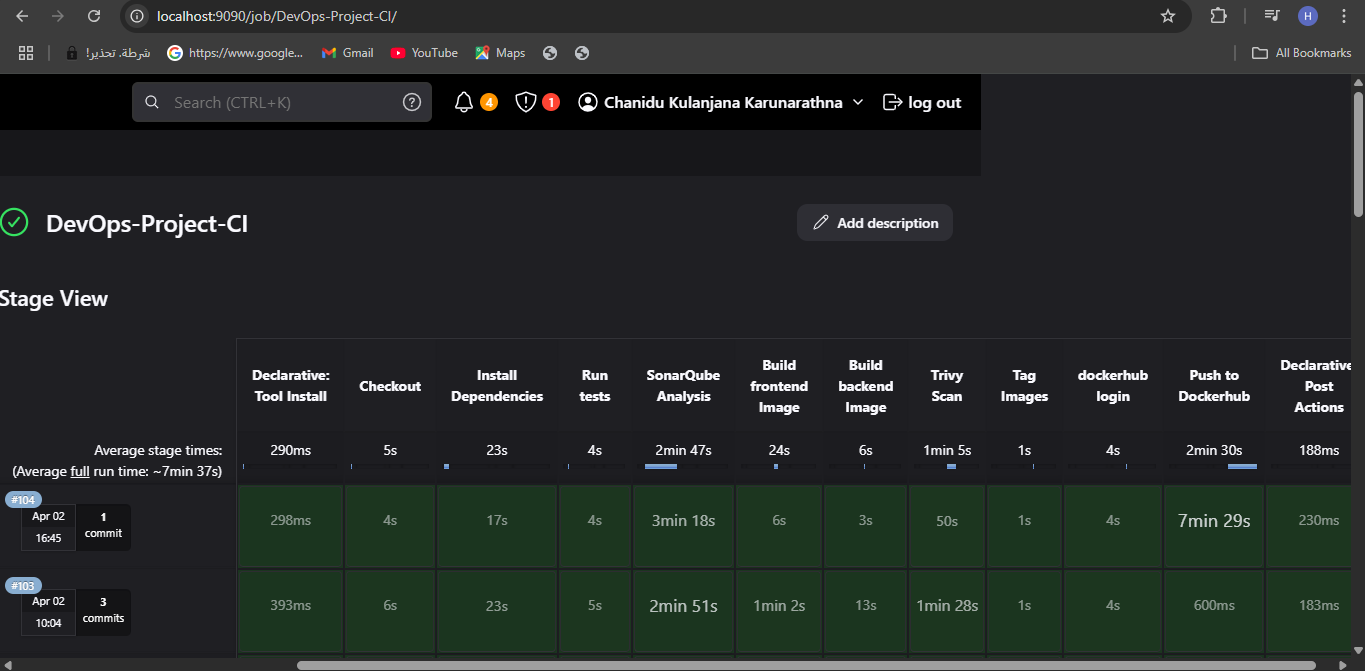Image resolution: width=1365 pixels, height=671 pixels.
Task: Click the horizontal page scrollbar
Action: (x=807, y=664)
